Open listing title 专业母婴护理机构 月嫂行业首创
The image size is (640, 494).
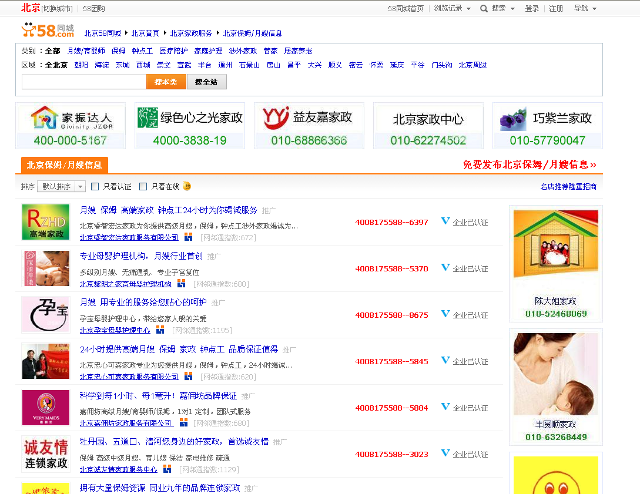coord(141,256)
